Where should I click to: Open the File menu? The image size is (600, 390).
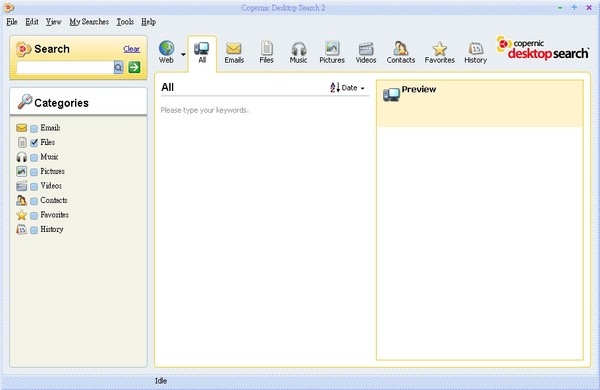[x=12, y=22]
